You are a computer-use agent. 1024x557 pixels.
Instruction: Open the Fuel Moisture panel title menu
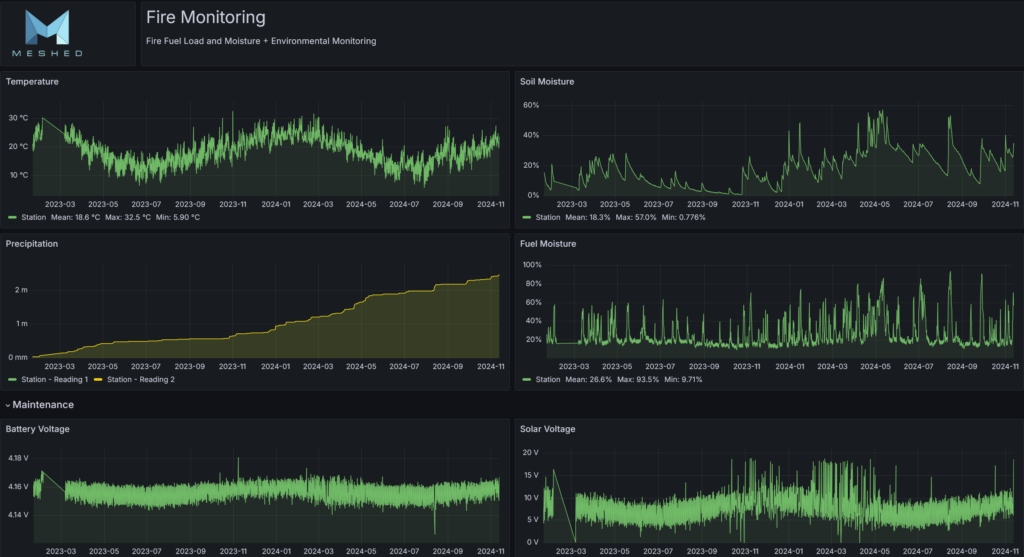pos(548,243)
